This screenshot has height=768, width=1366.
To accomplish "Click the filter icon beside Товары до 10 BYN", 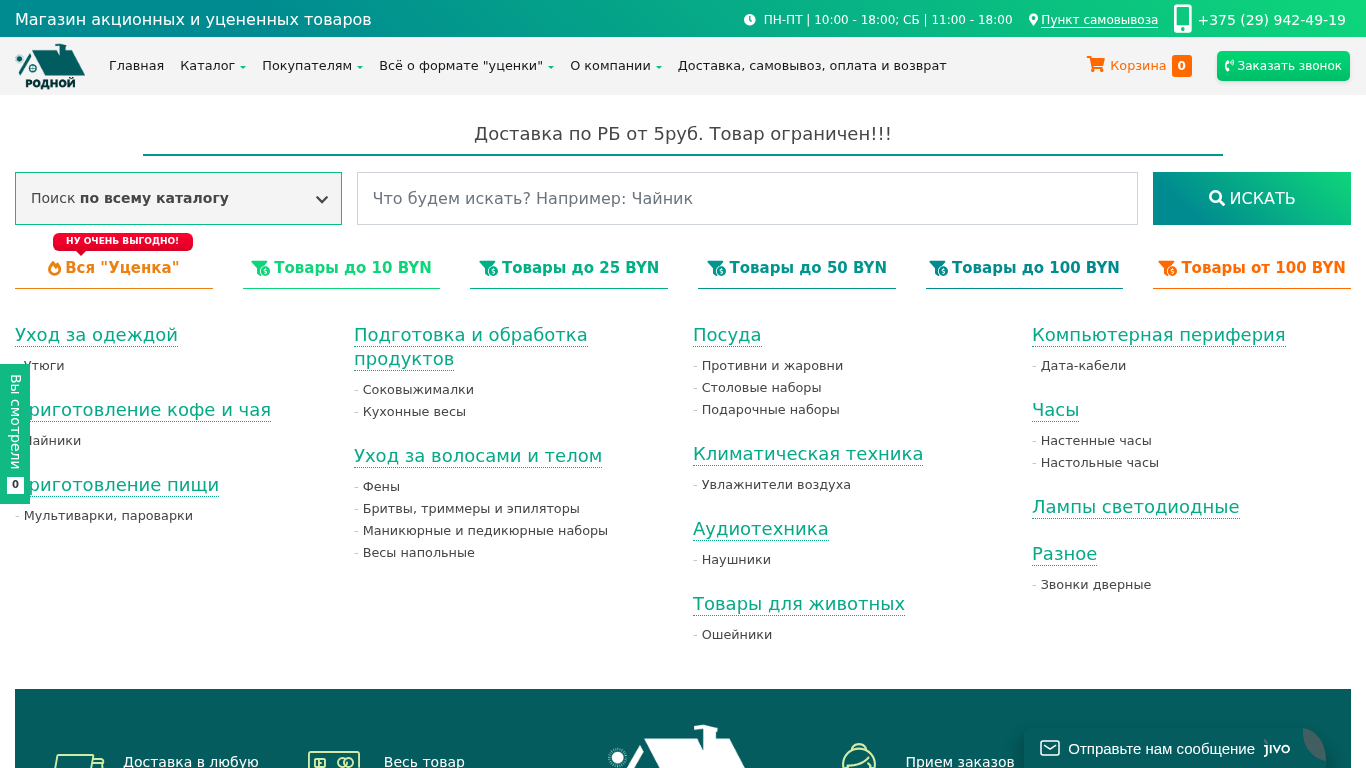I will pos(260,268).
